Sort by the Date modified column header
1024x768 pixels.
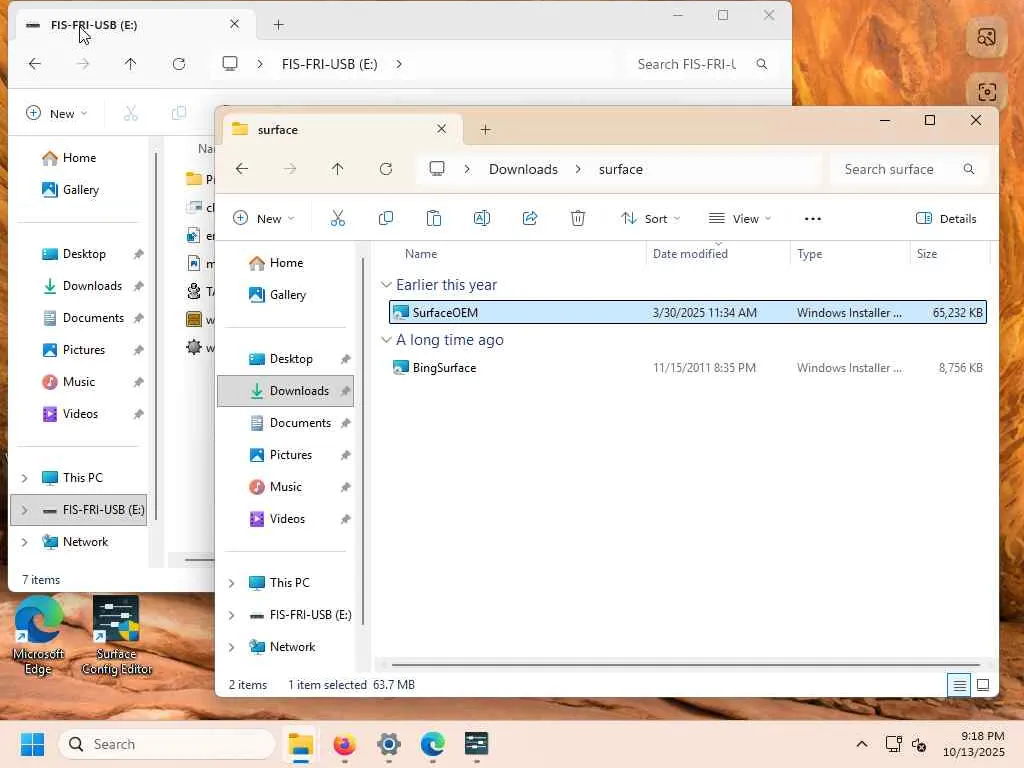690,254
